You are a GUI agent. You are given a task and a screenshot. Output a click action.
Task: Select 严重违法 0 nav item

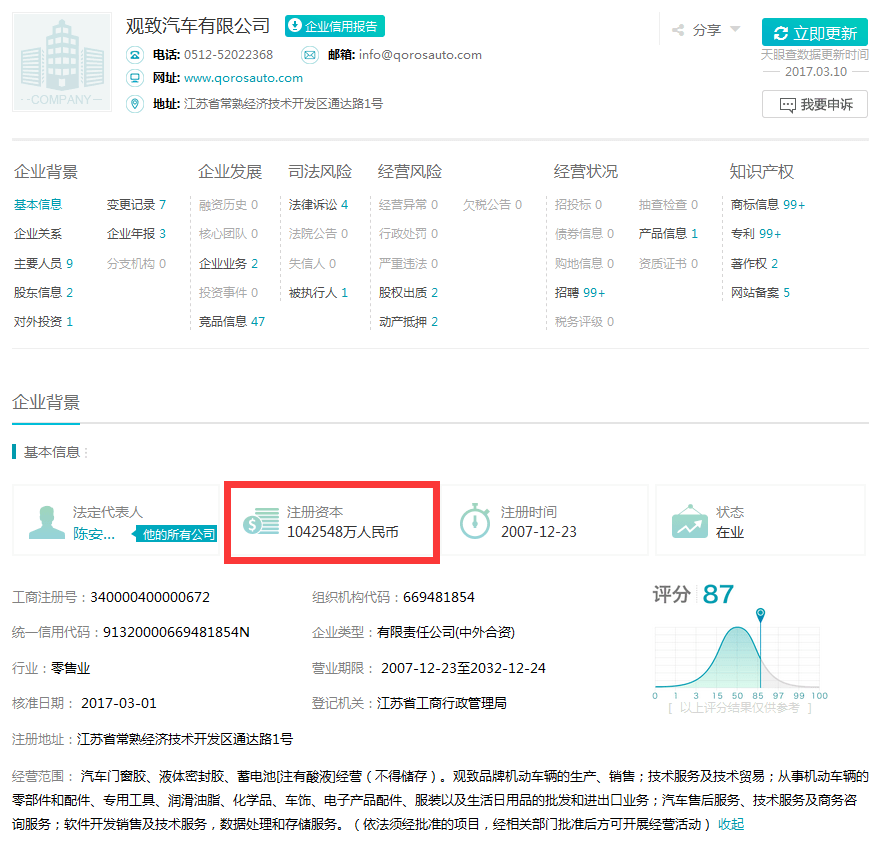(x=408, y=263)
